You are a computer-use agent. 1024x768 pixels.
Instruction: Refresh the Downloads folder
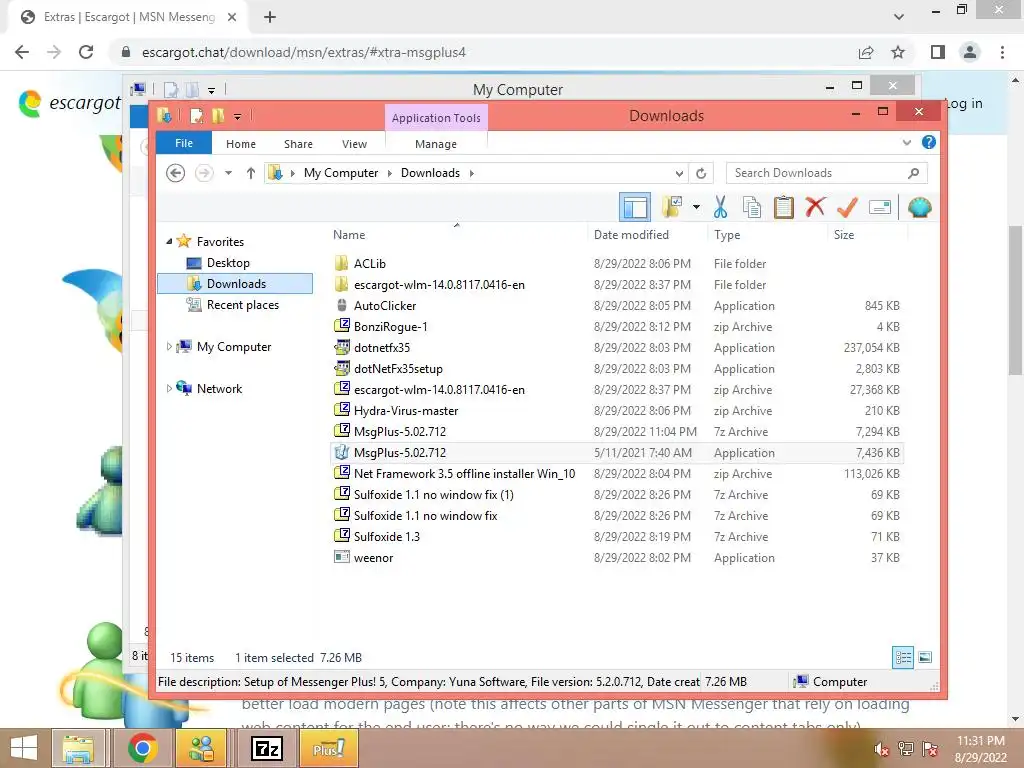[x=701, y=173]
